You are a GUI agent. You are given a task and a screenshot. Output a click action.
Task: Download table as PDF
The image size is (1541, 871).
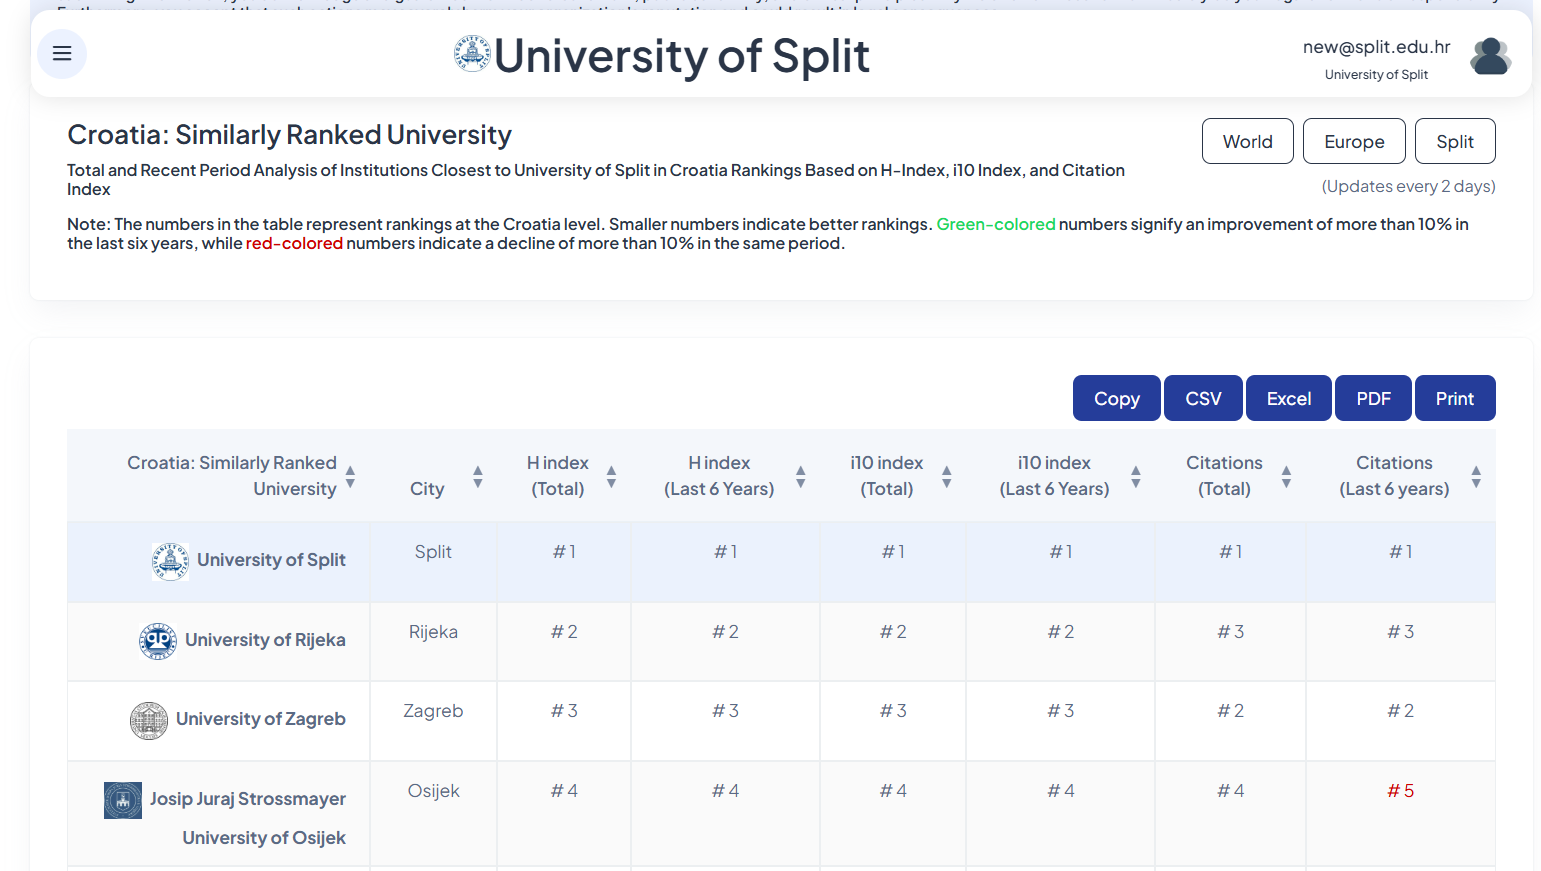click(1373, 398)
